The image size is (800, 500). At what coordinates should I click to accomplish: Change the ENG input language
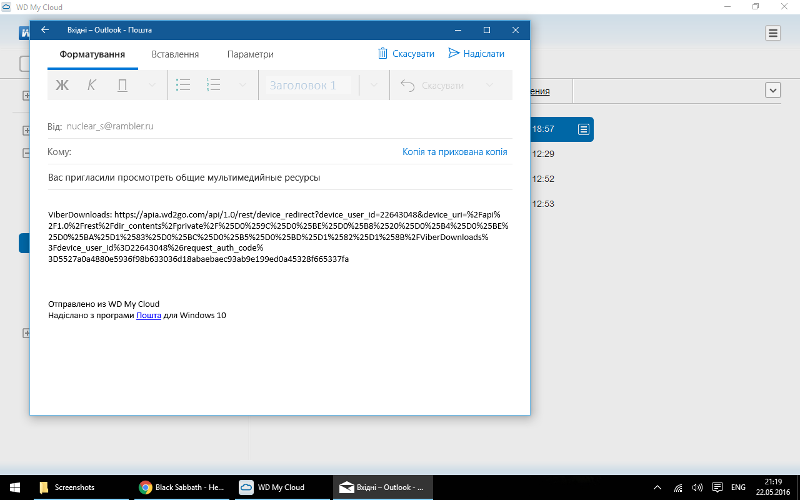pyautogui.click(x=738, y=487)
